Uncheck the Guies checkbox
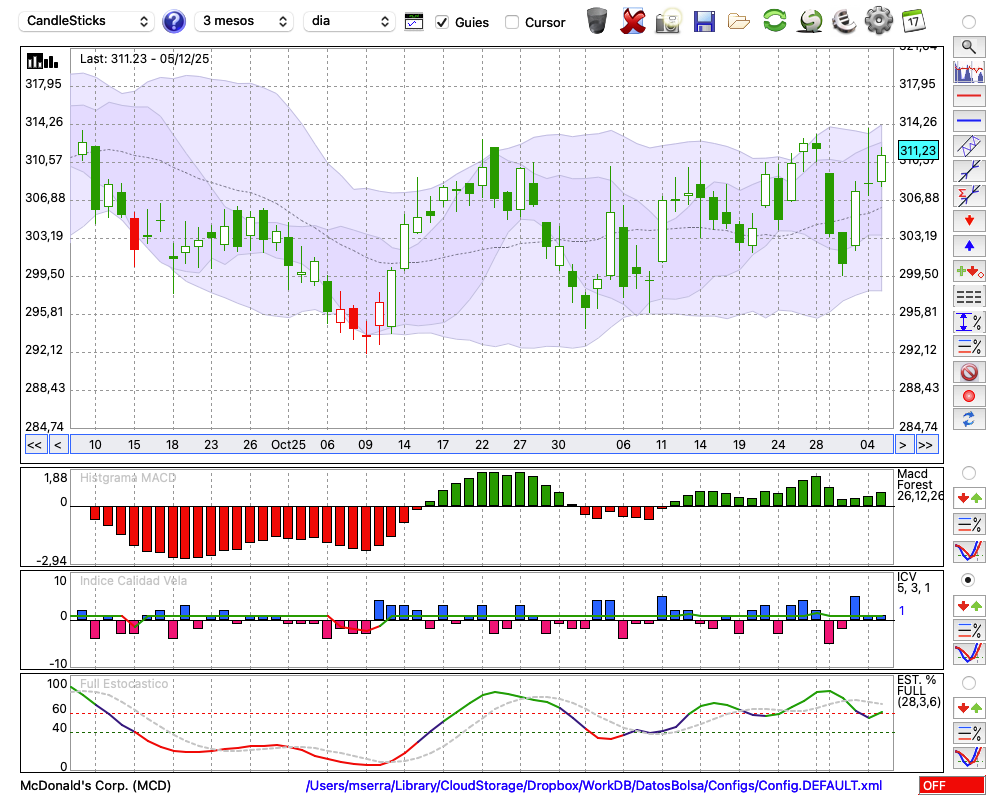This screenshot has height=800, width=1000. tap(442, 22)
